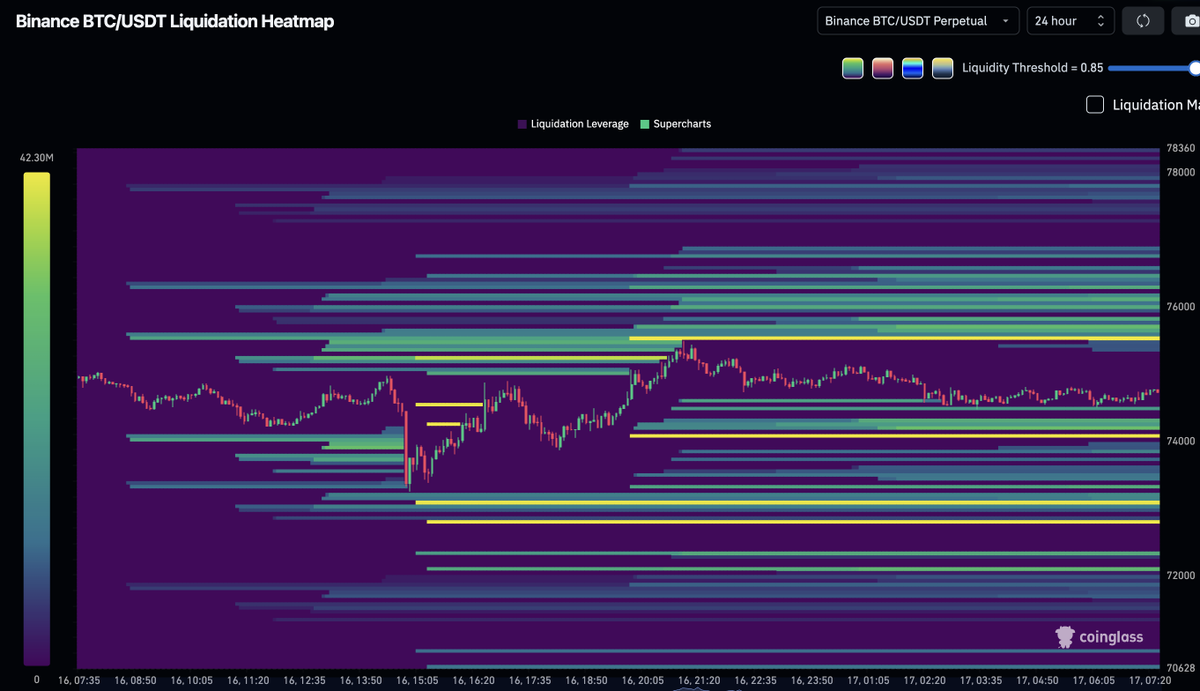The image size is (1200, 691).
Task: Click the 42.30M scale maximum label
Action: pos(36,158)
